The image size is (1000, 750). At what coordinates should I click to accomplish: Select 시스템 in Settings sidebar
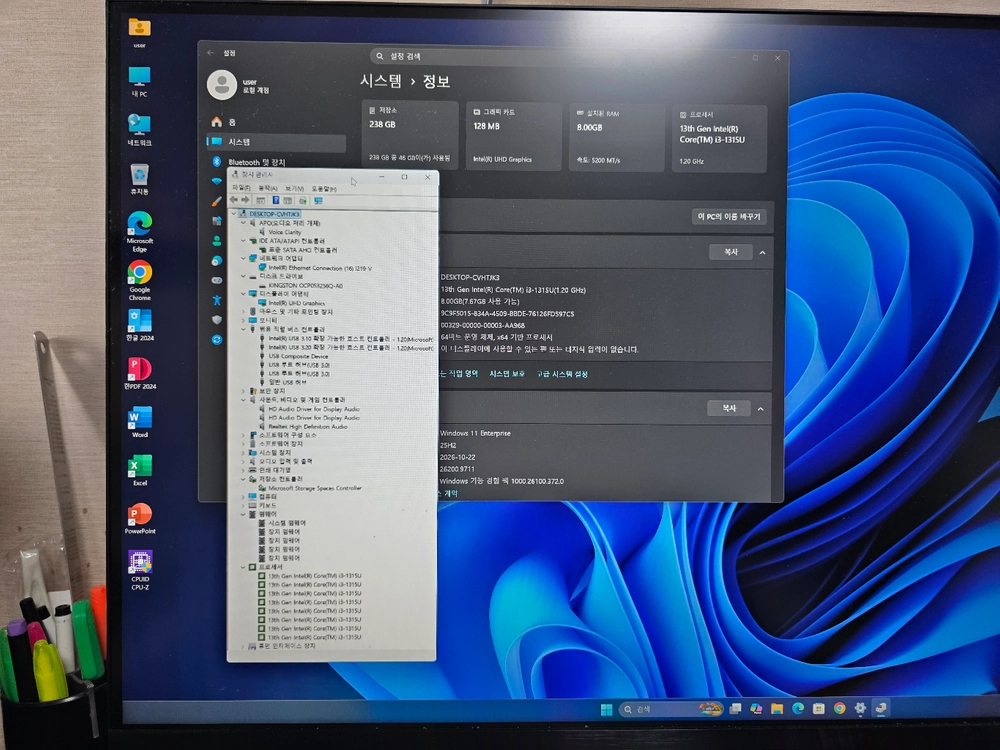coord(276,142)
